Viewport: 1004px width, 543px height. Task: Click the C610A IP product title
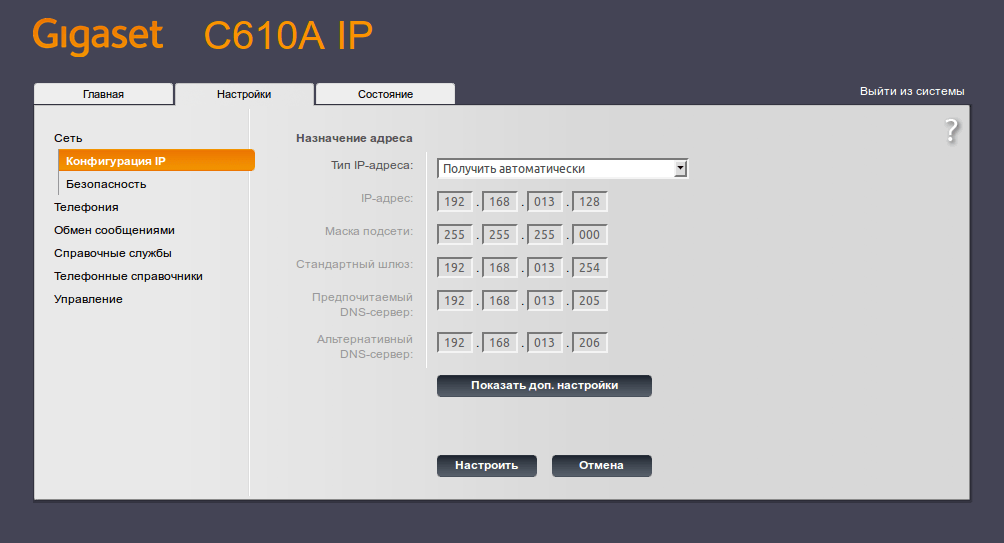tap(288, 36)
